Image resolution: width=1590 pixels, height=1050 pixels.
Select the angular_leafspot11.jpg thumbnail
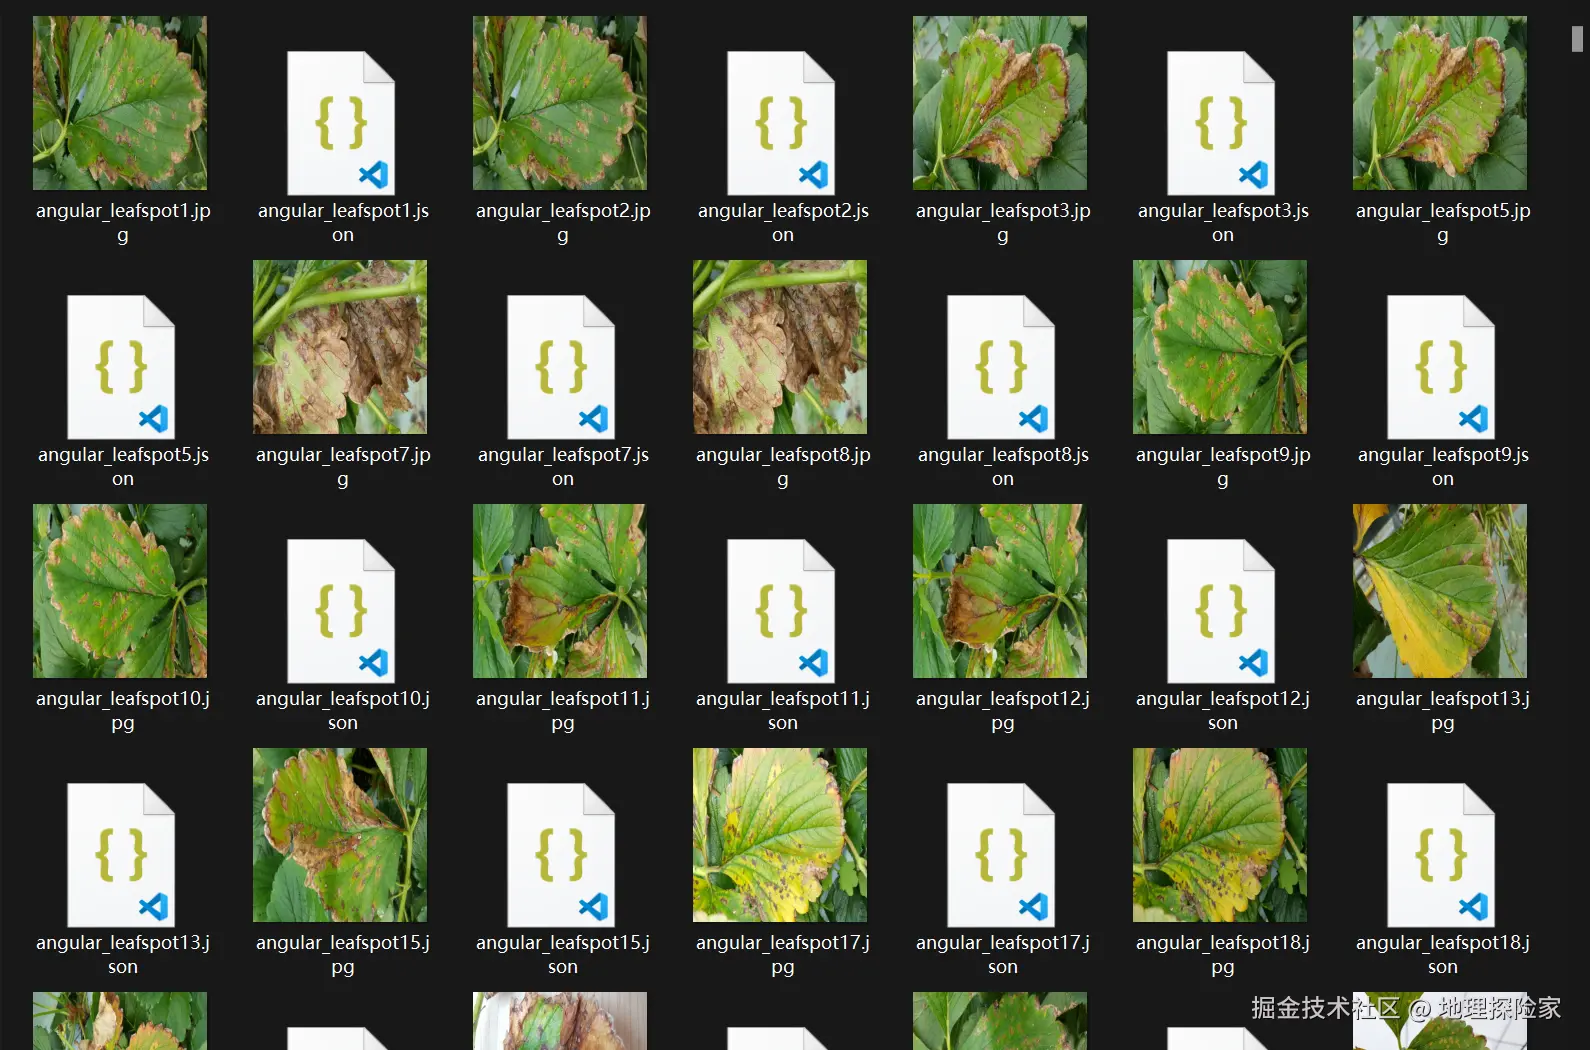coord(560,591)
